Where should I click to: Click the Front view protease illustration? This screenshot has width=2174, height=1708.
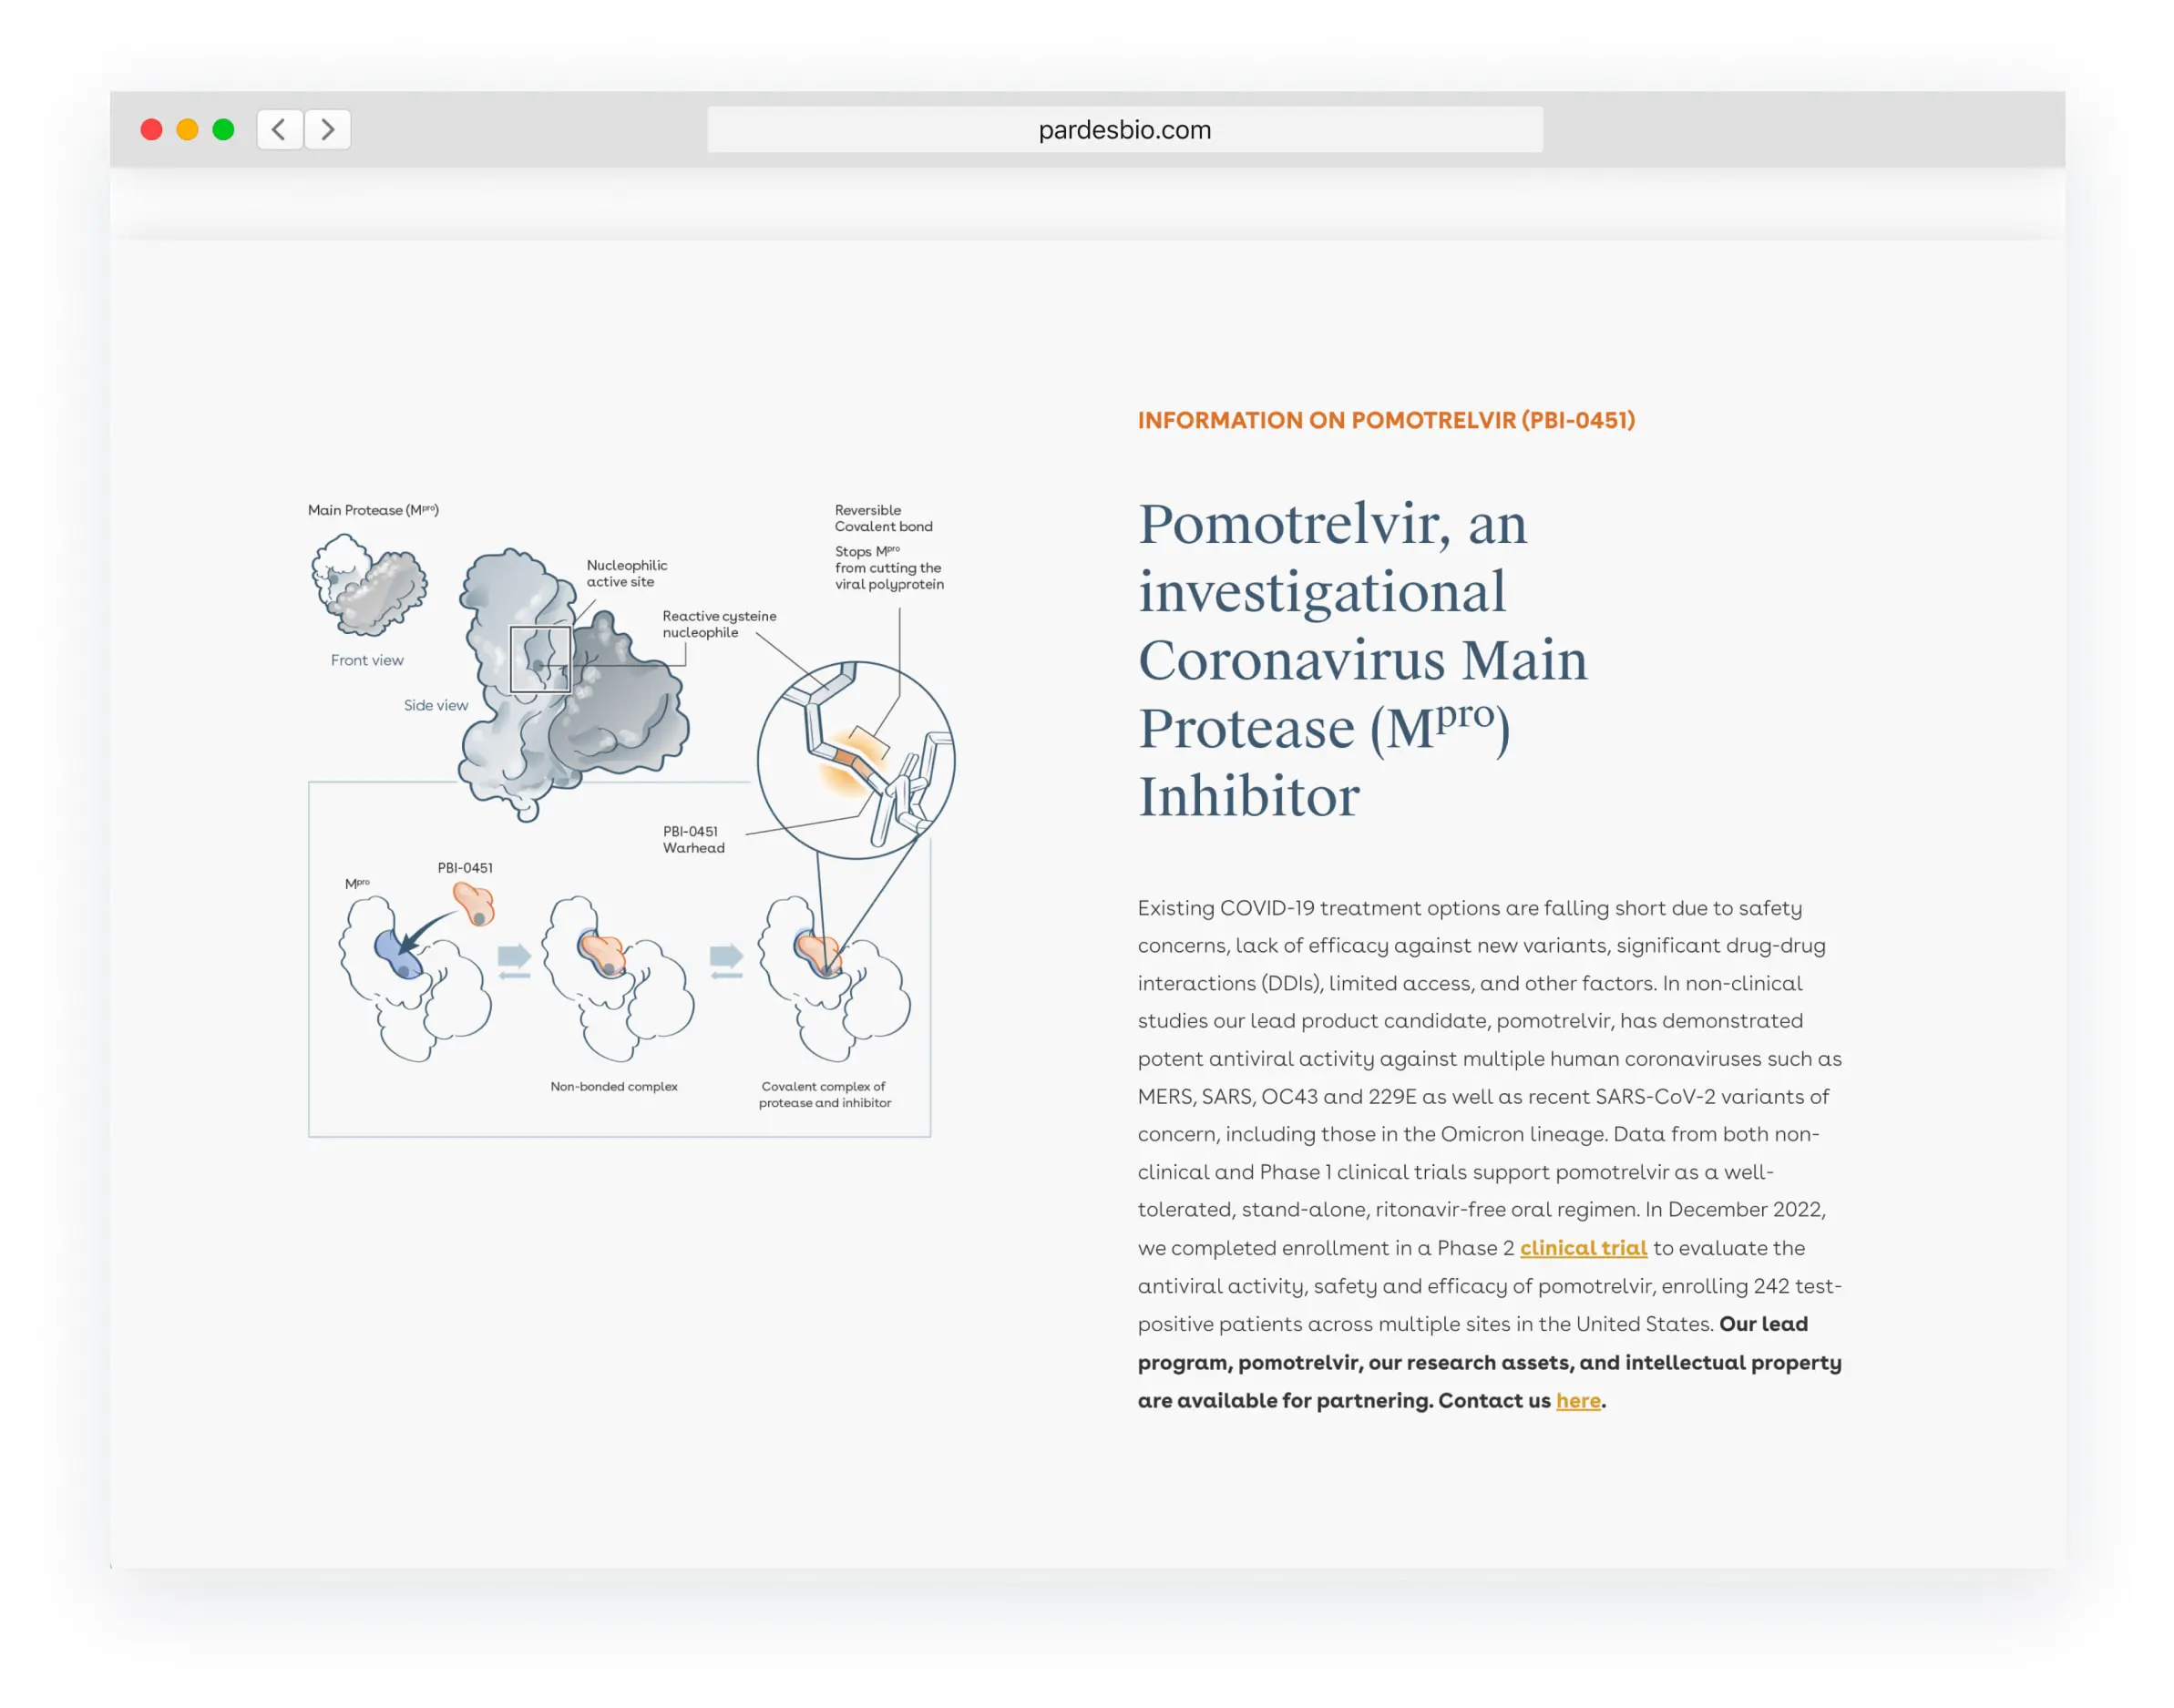369,585
